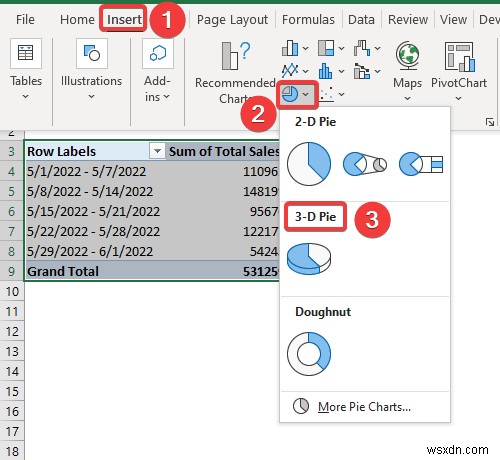Click the pie chart icon in ribbon
Image resolution: width=500 pixels, height=460 pixels.
pos(289,94)
